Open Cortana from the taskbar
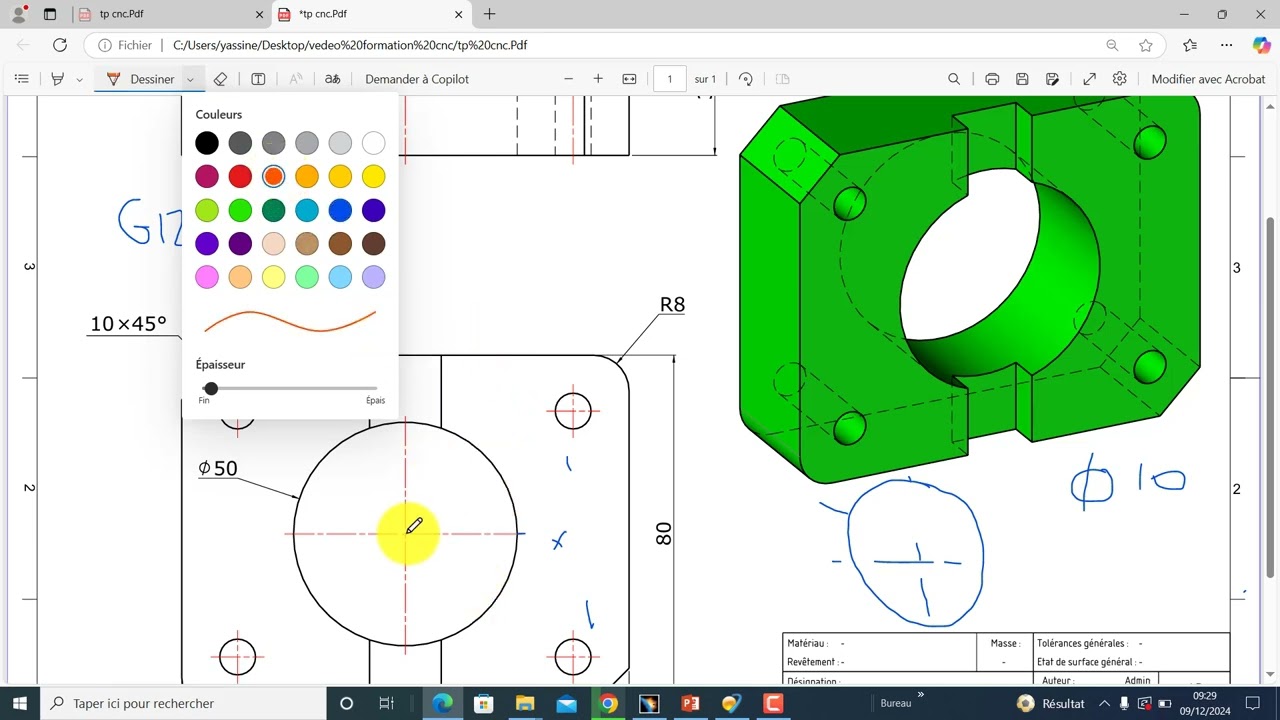 [347, 703]
